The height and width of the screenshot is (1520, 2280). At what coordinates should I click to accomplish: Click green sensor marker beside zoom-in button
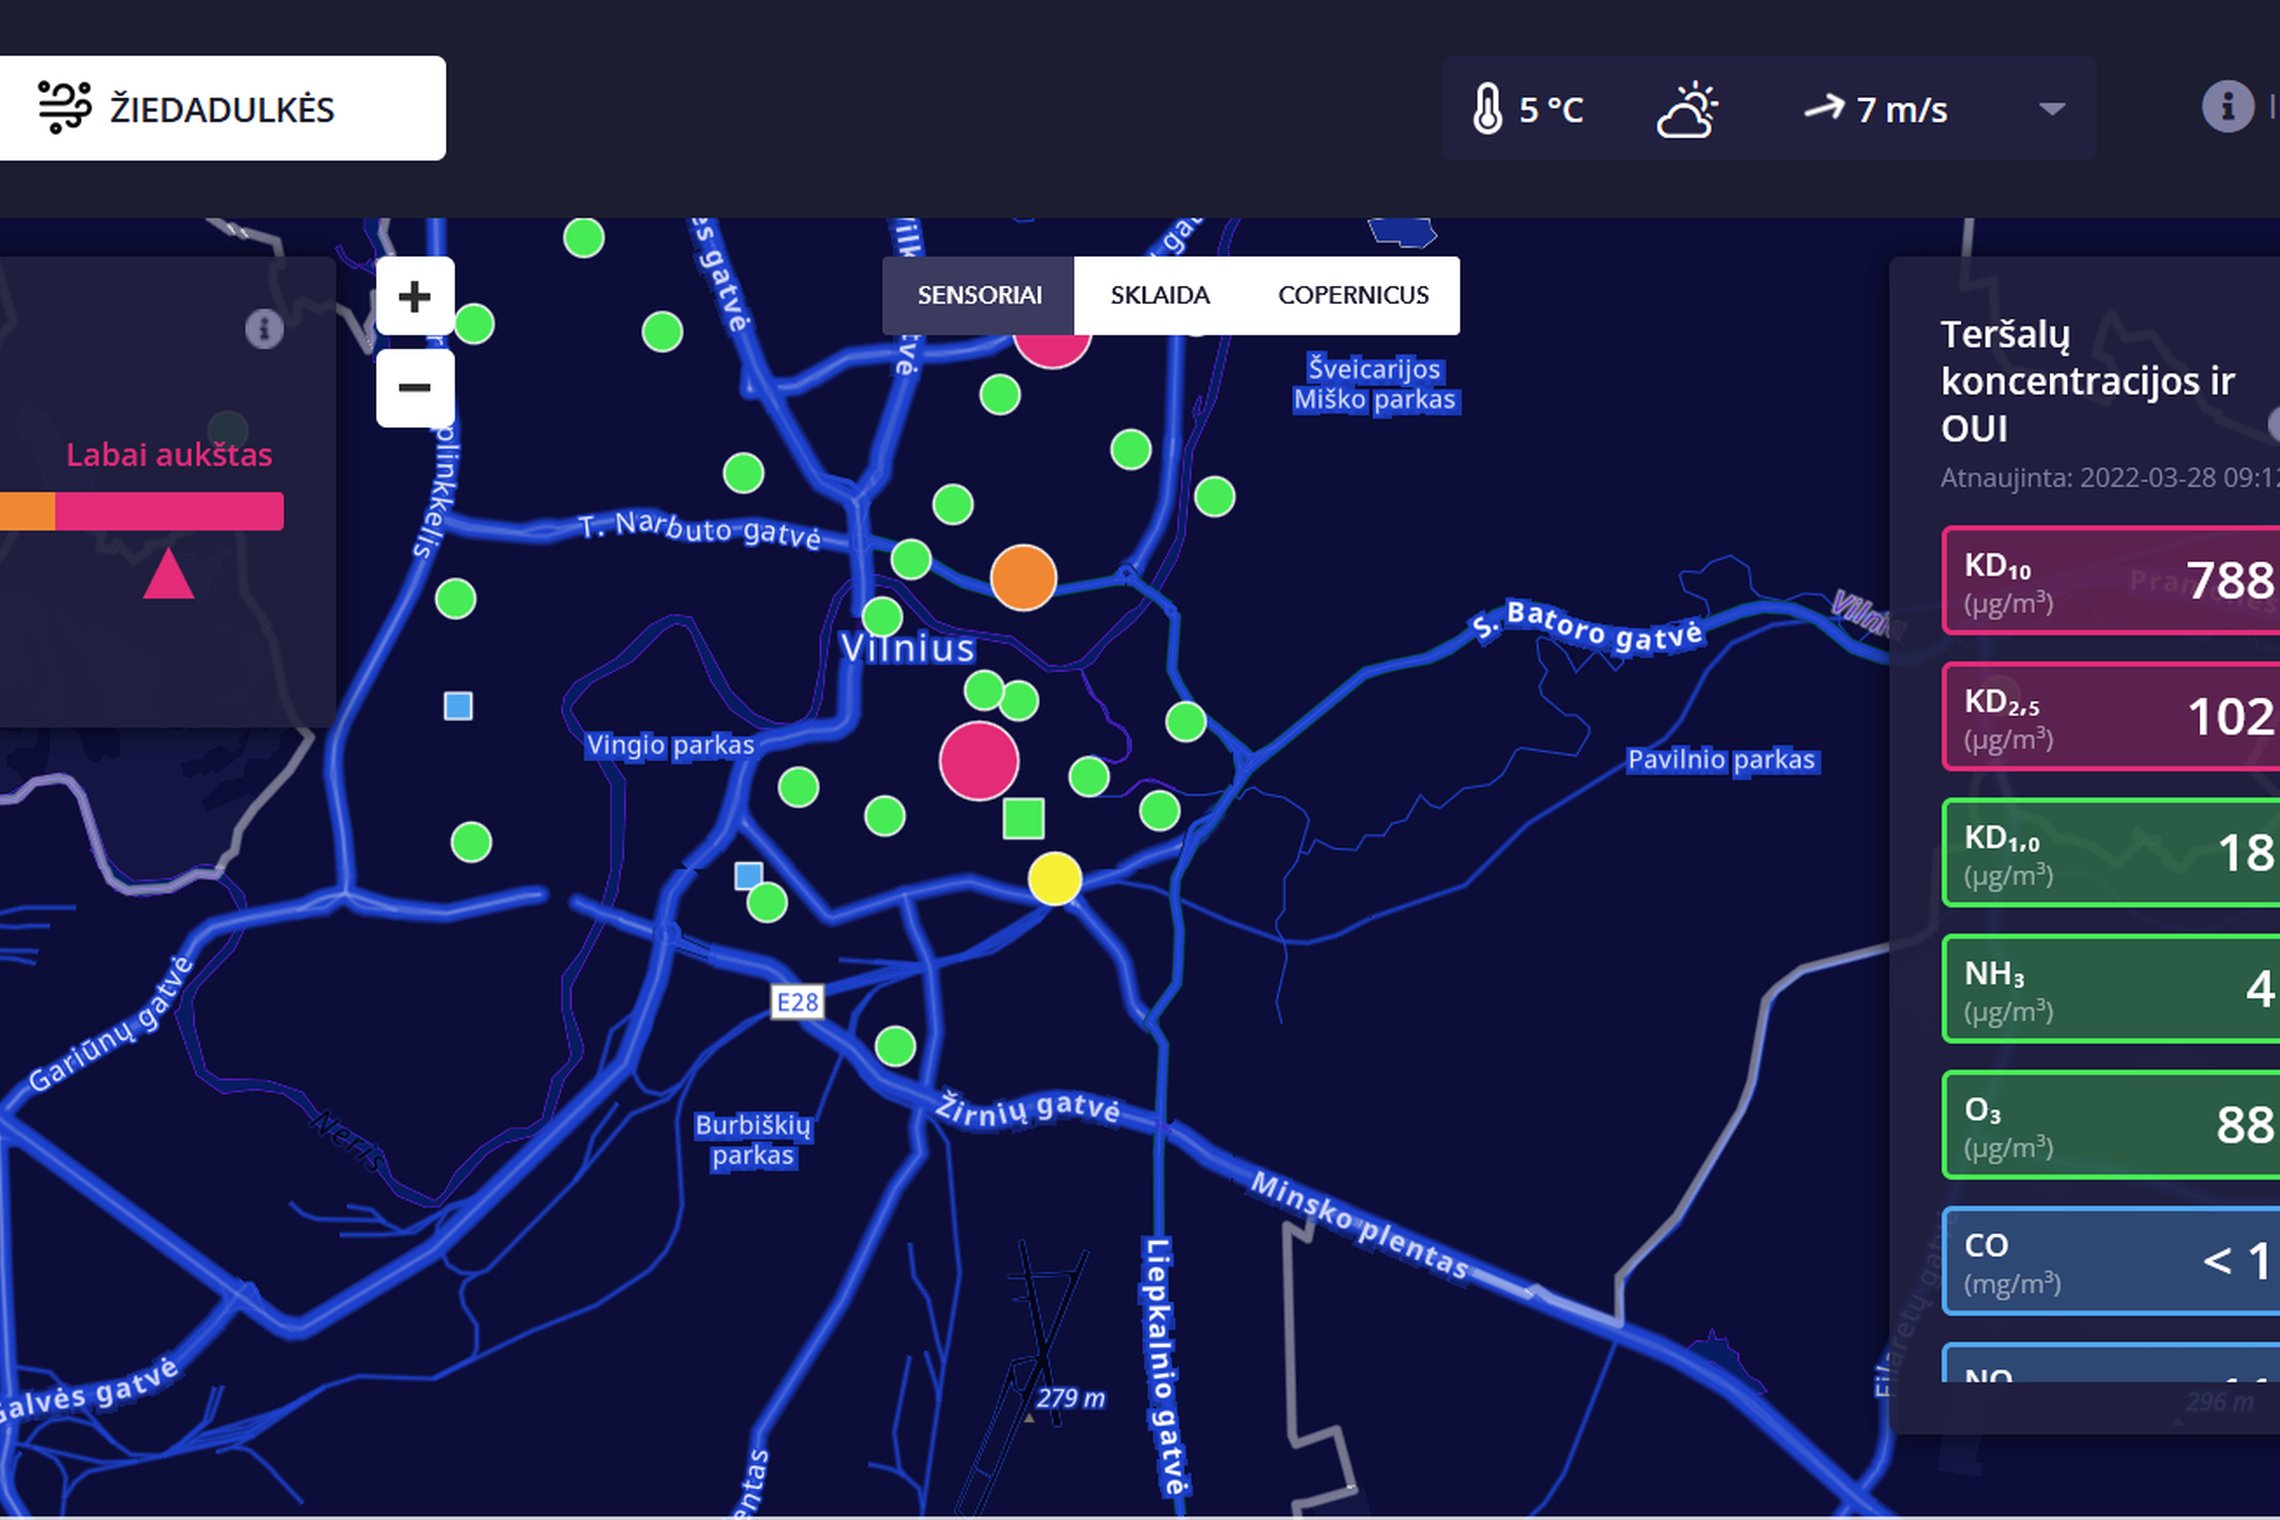click(474, 323)
